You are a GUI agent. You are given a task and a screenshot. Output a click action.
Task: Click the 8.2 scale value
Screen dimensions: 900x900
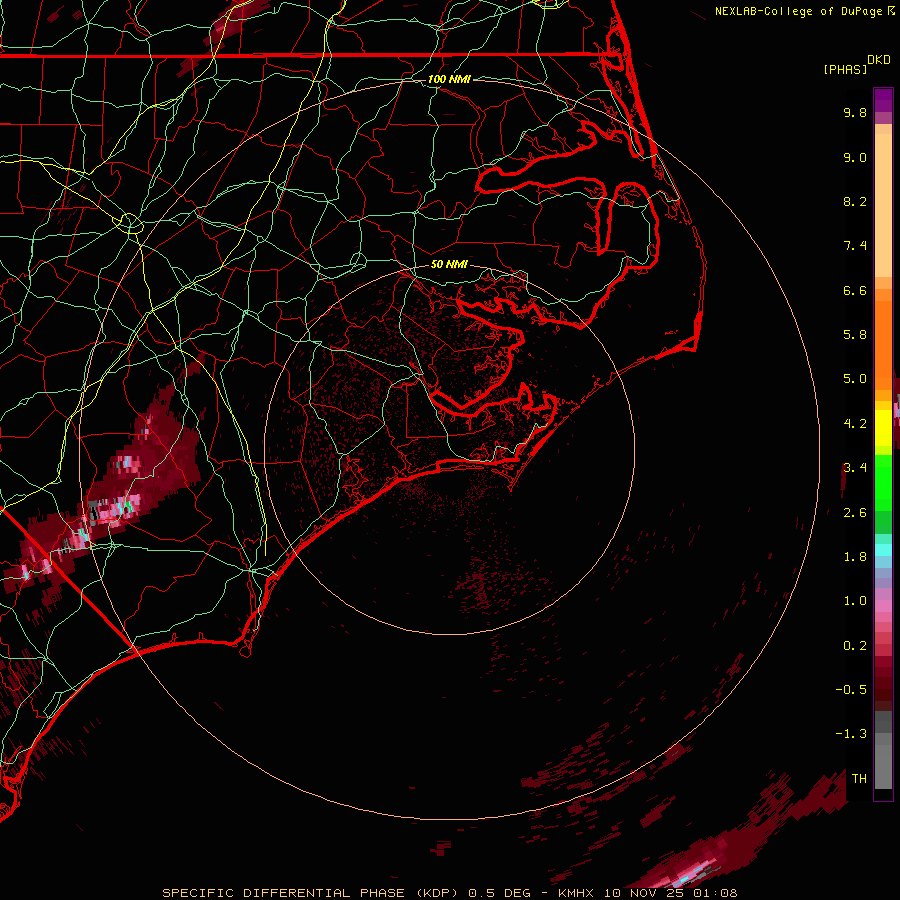pos(855,201)
